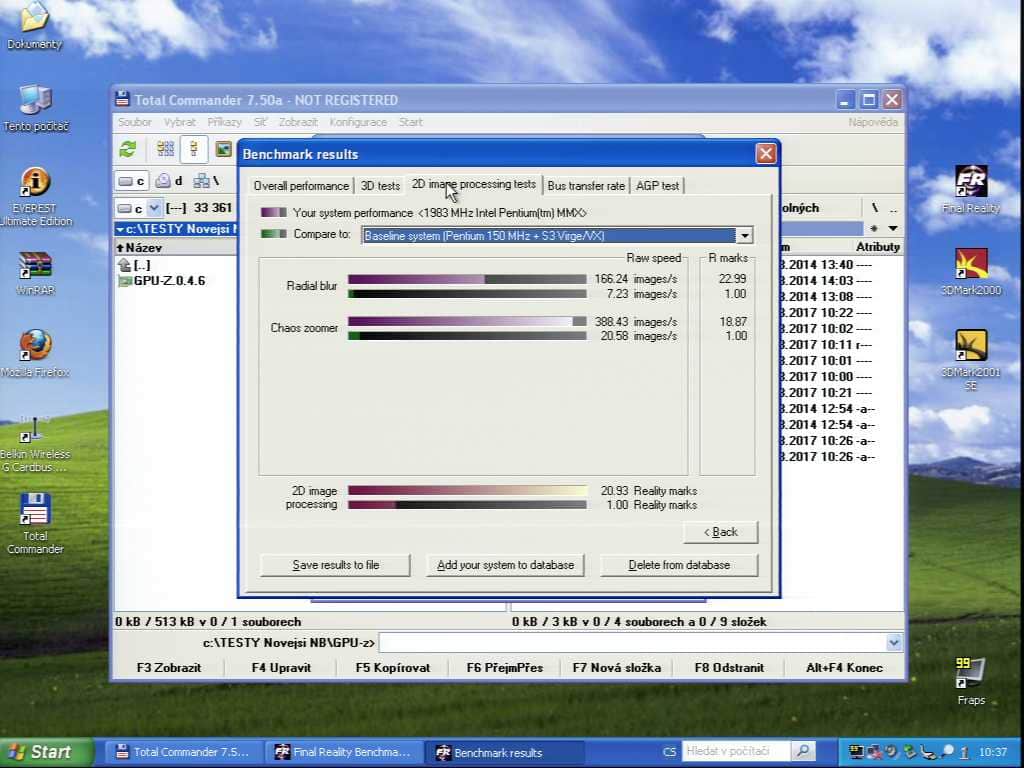Open the Konfigurace menu
Viewport: 1024px width, 768px height.
point(358,122)
